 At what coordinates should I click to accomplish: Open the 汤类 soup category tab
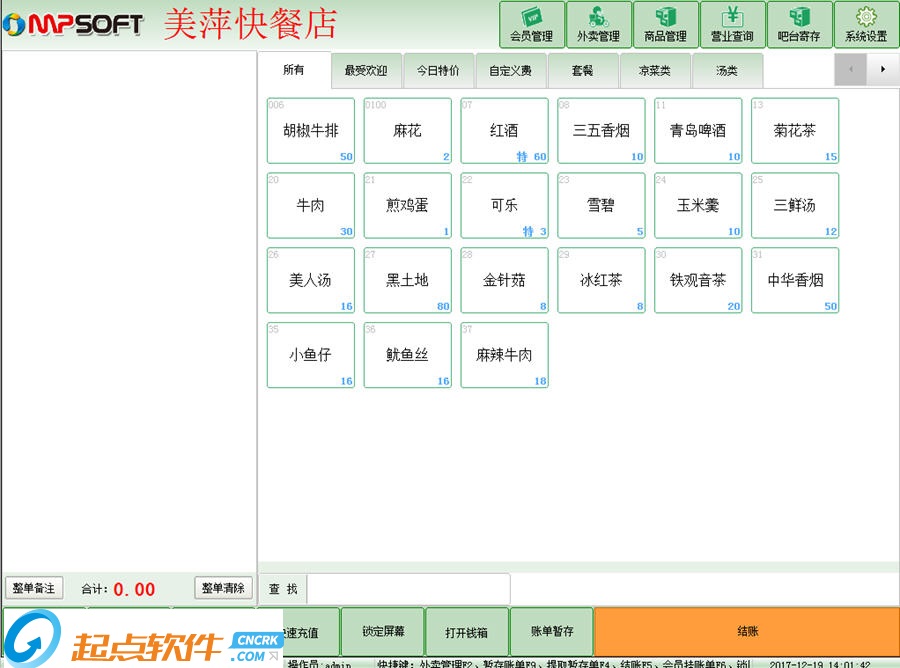(729, 70)
